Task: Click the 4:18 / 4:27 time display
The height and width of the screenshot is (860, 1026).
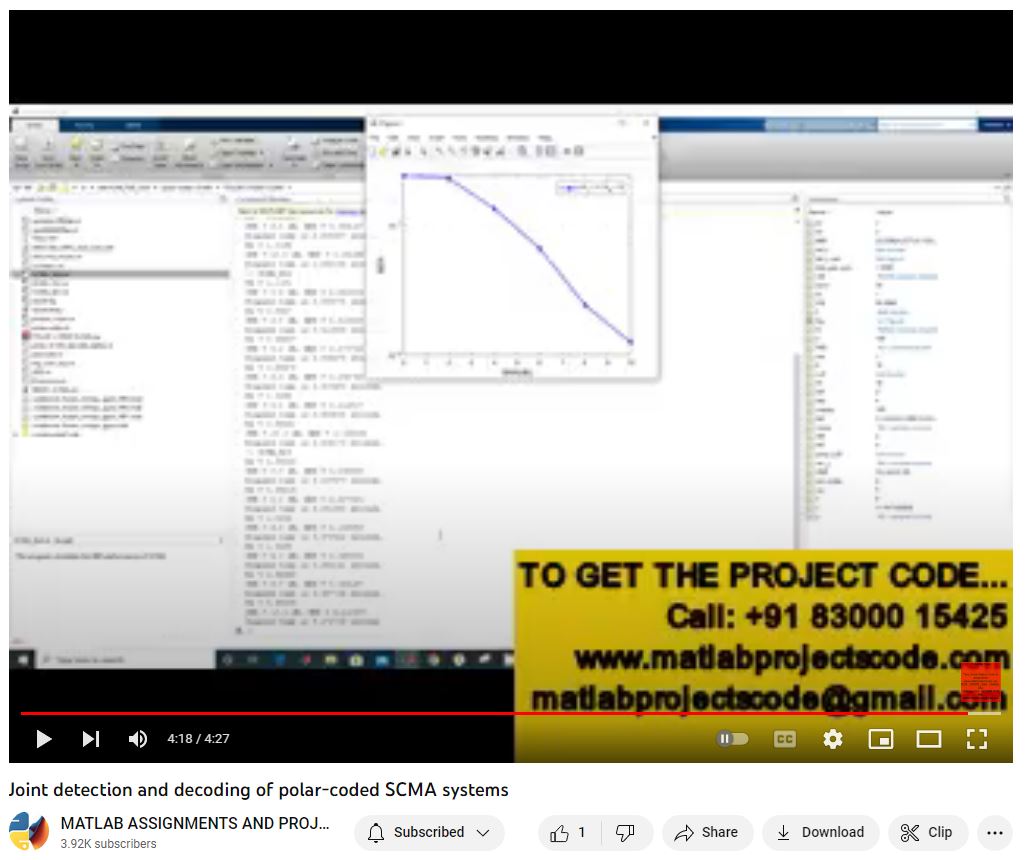Action: [x=198, y=739]
